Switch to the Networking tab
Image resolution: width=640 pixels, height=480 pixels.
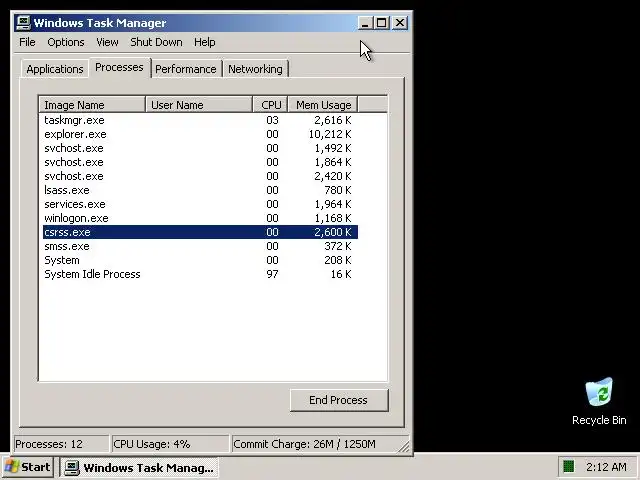point(255,69)
